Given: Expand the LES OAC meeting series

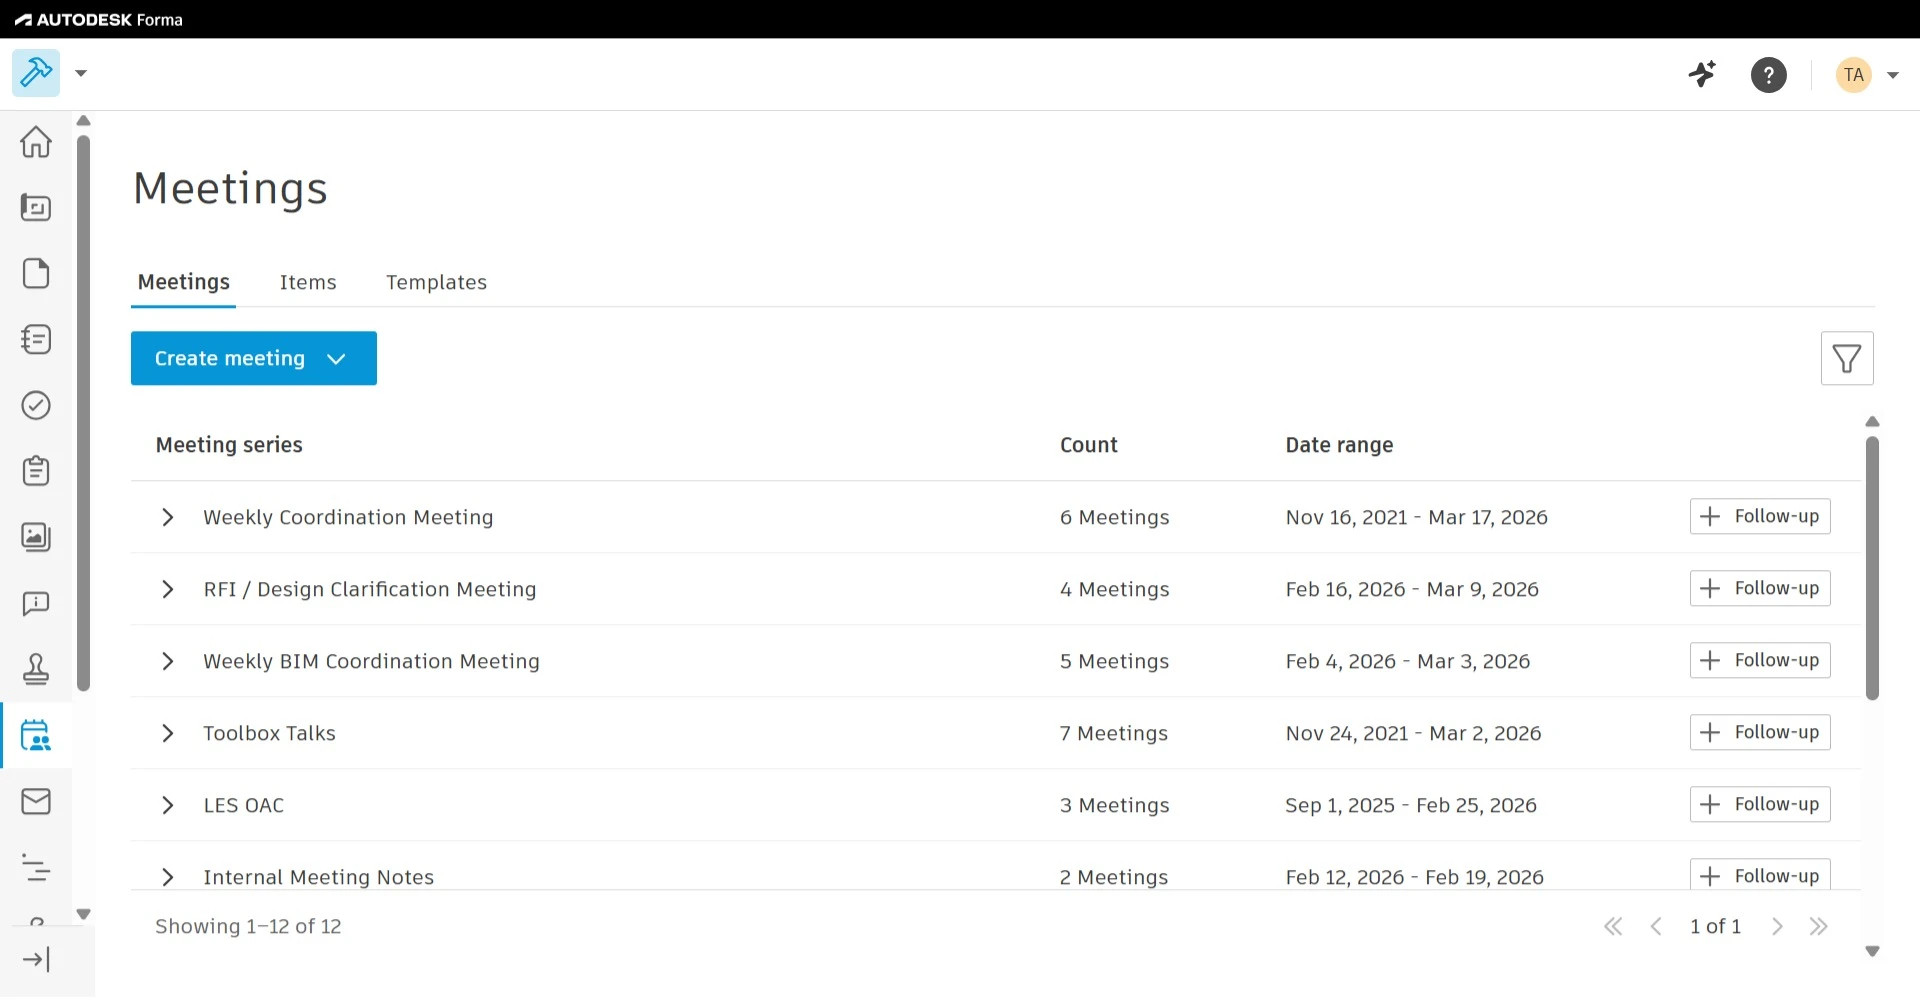Looking at the screenshot, I should pos(168,805).
